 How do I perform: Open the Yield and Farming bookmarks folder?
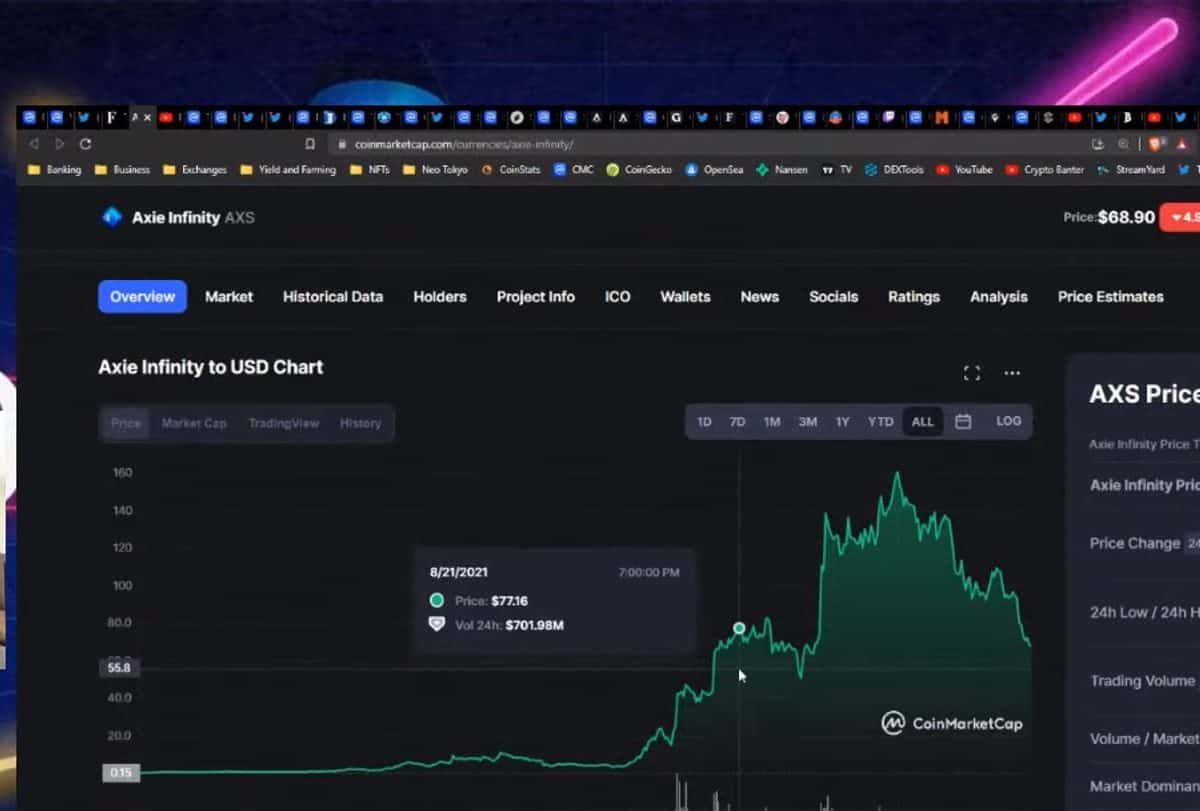tap(288, 170)
